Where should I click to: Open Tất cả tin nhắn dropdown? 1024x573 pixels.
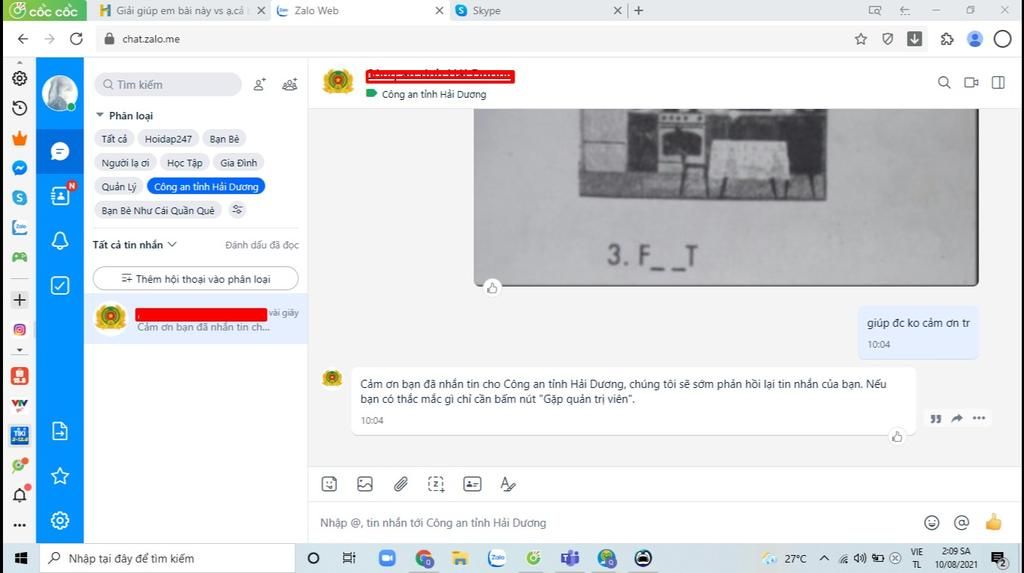(135, 244)
